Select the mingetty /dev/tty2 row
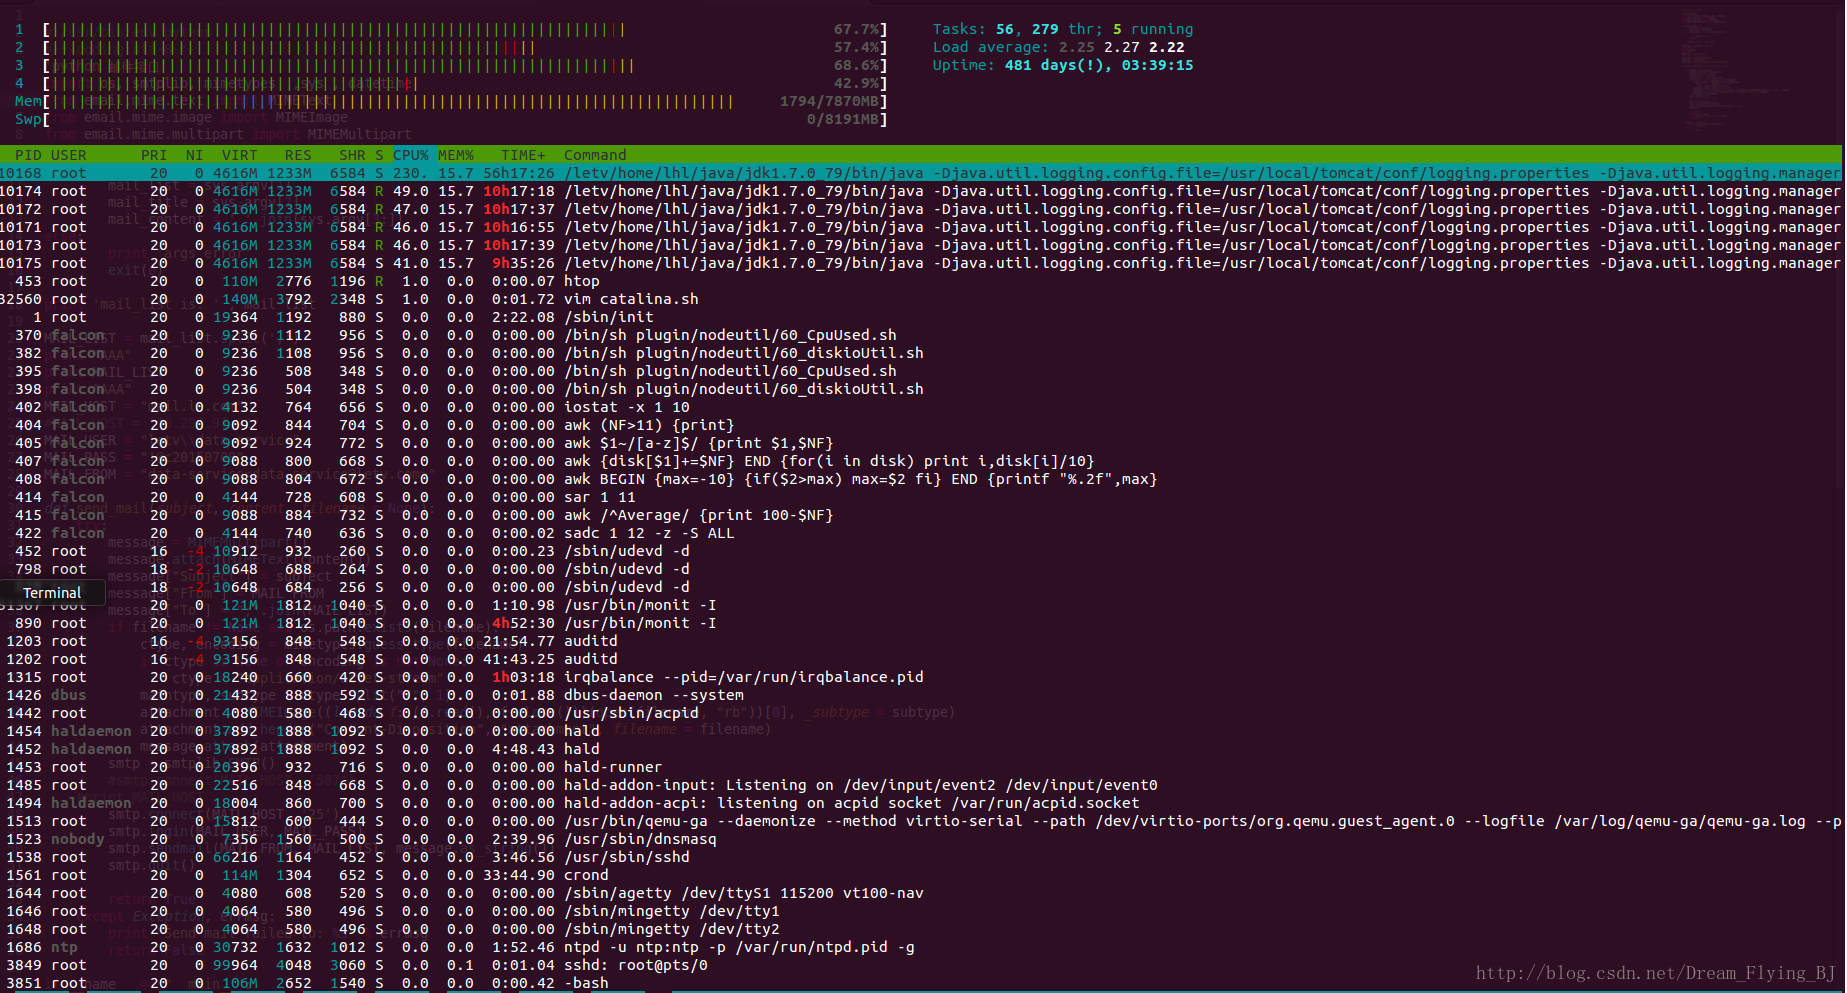The image size is (1847, 993). tap(921, 929)
